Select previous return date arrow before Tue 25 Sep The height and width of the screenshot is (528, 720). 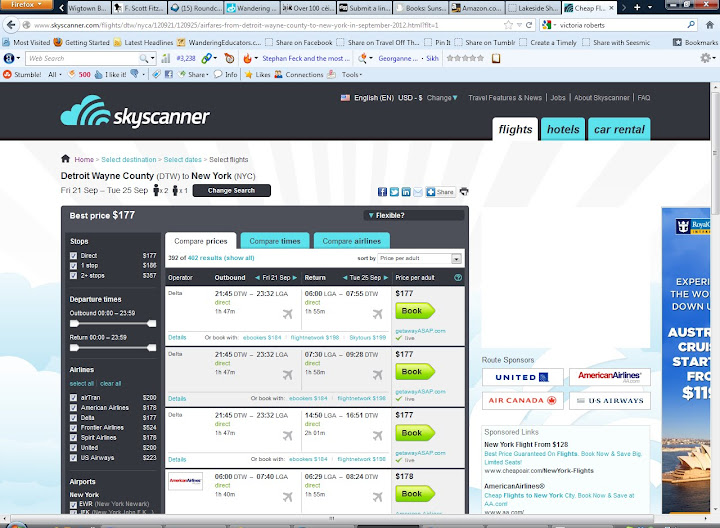coord(345,277)
